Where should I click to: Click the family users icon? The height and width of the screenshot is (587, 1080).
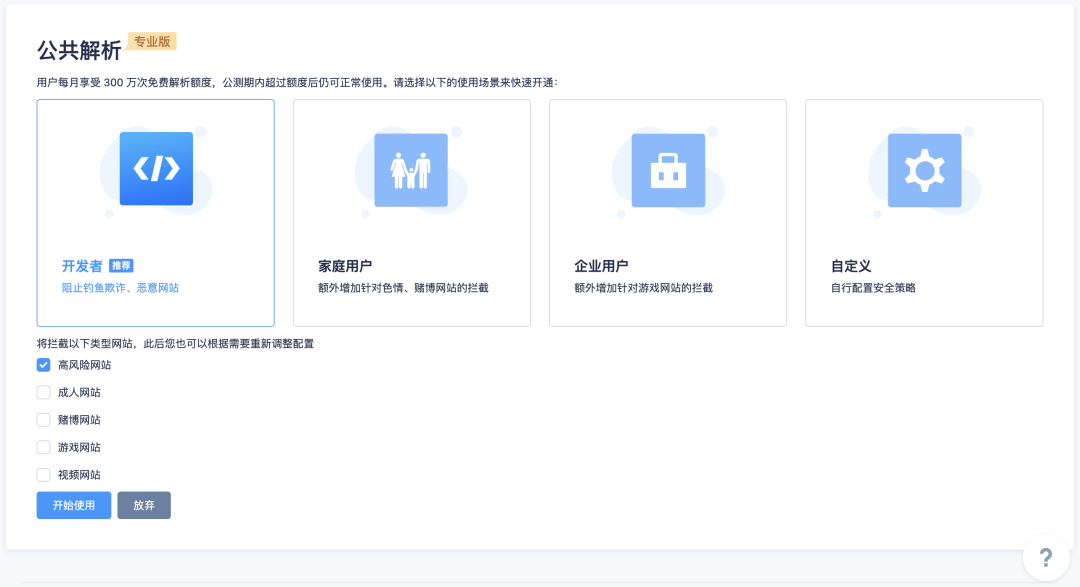click(x=411, y=170)
